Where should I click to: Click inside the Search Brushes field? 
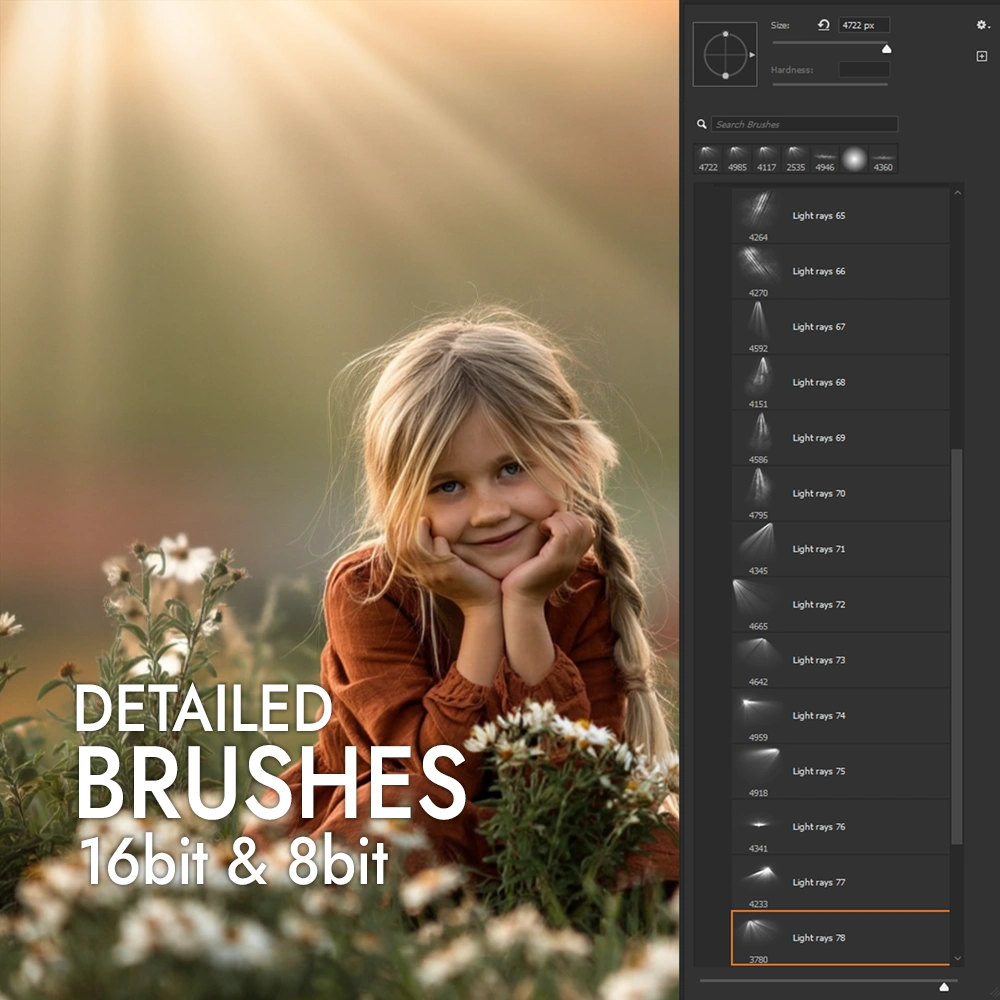pos(804,125)
